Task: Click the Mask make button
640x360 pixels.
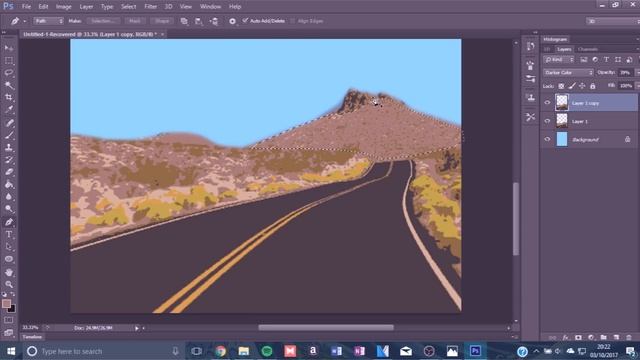Action: click(135, 21)
